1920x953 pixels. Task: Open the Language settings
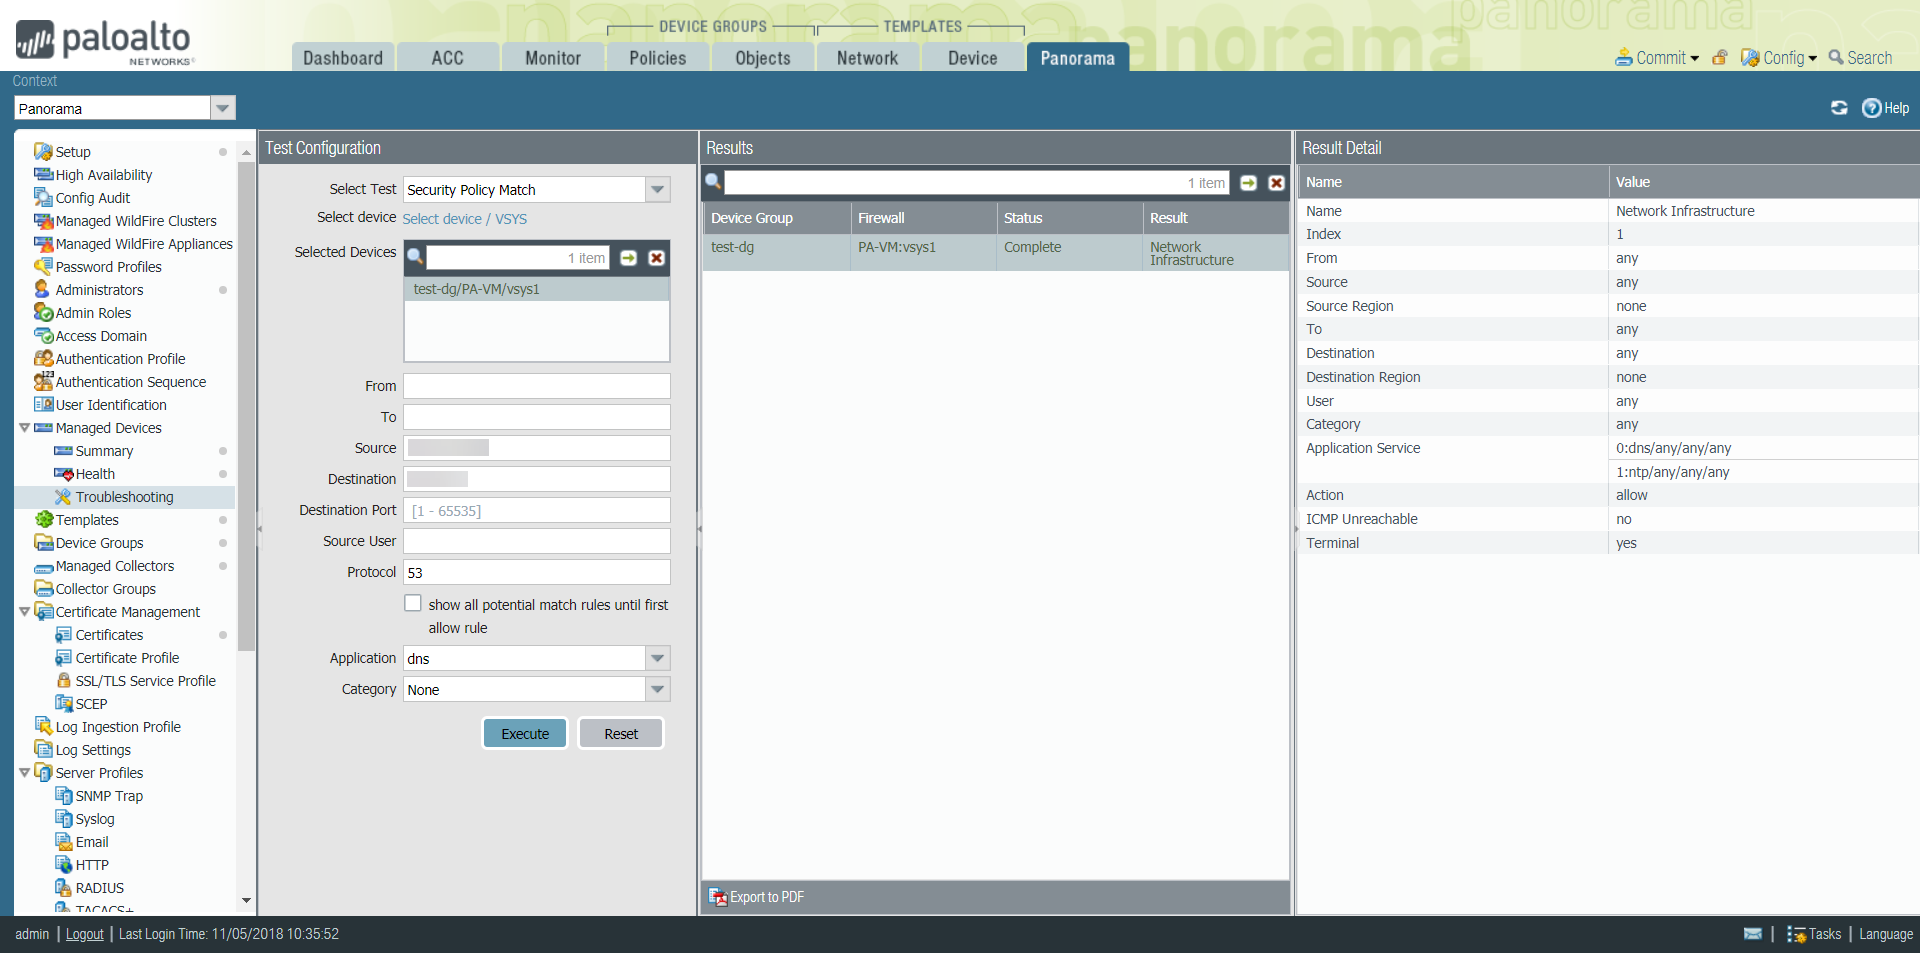click(1886, 934)
